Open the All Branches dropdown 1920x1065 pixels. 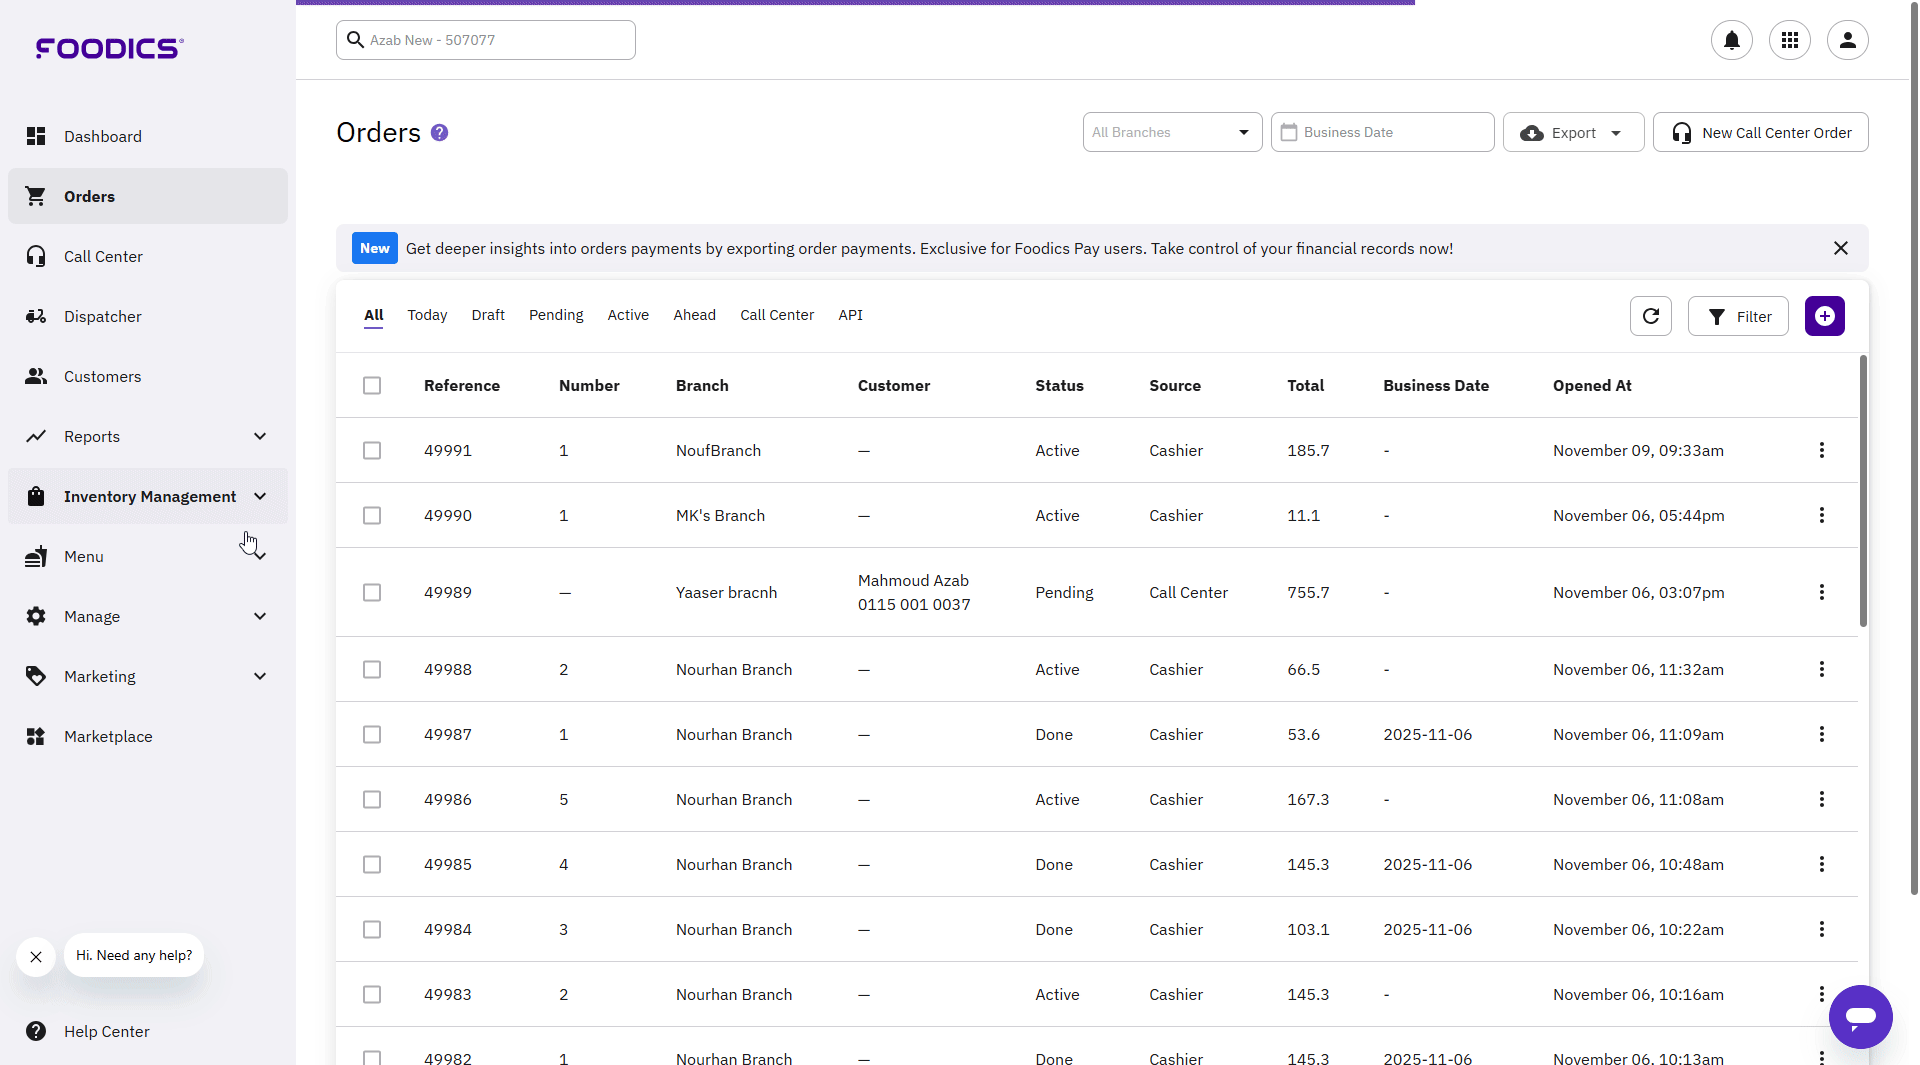1171,132
